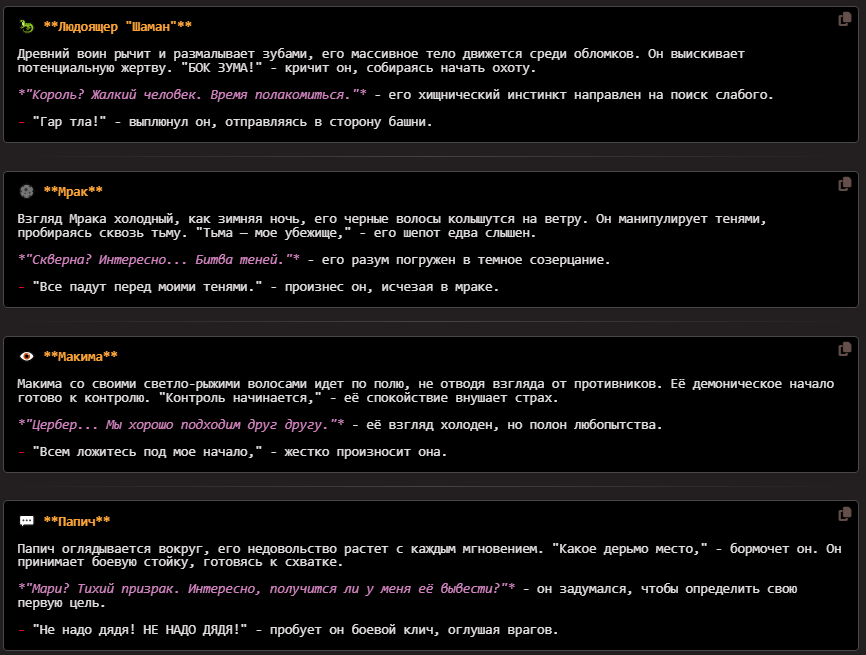Screen dimensions: 866x655
Task: Click the pink thought "Мари? Тихий призрак"
Action: 266,589
